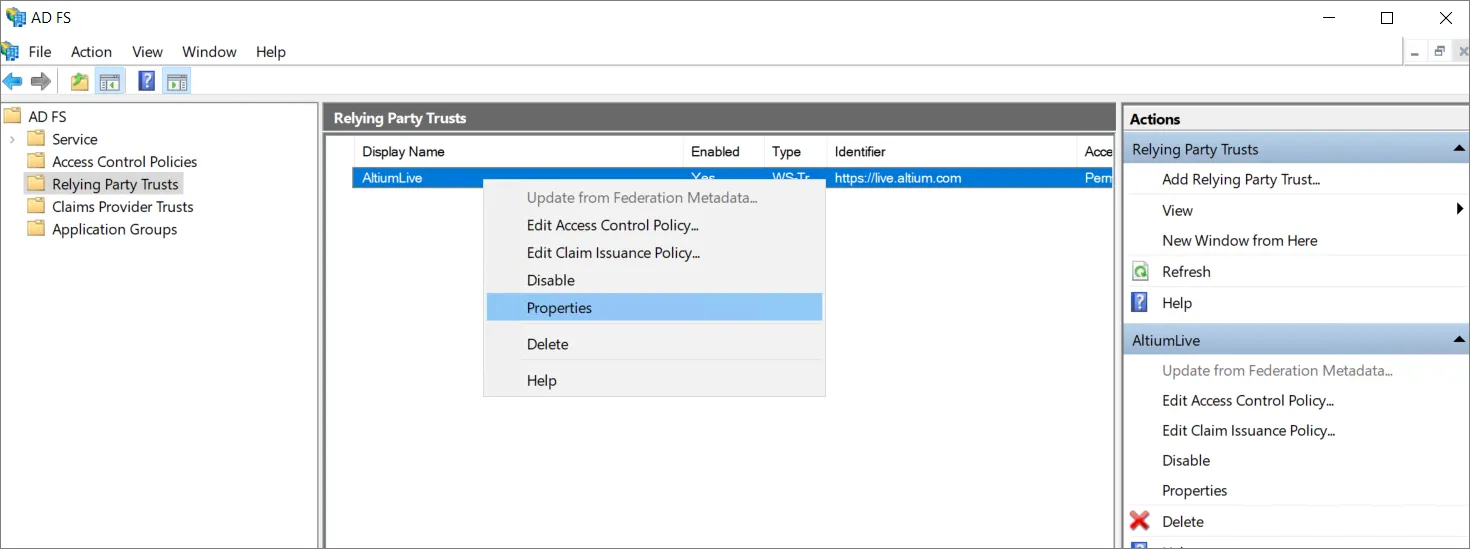Select Application Groups tree item

coord(114,229)
